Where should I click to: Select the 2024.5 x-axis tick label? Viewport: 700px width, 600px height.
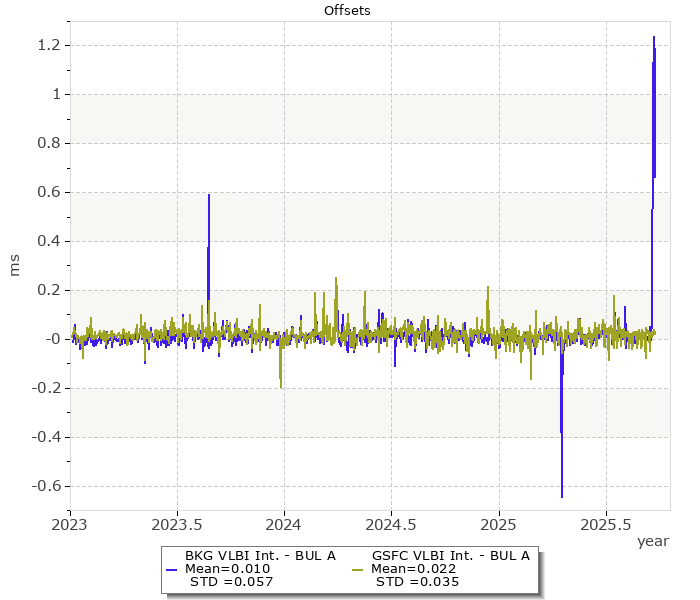coord(391,523)
